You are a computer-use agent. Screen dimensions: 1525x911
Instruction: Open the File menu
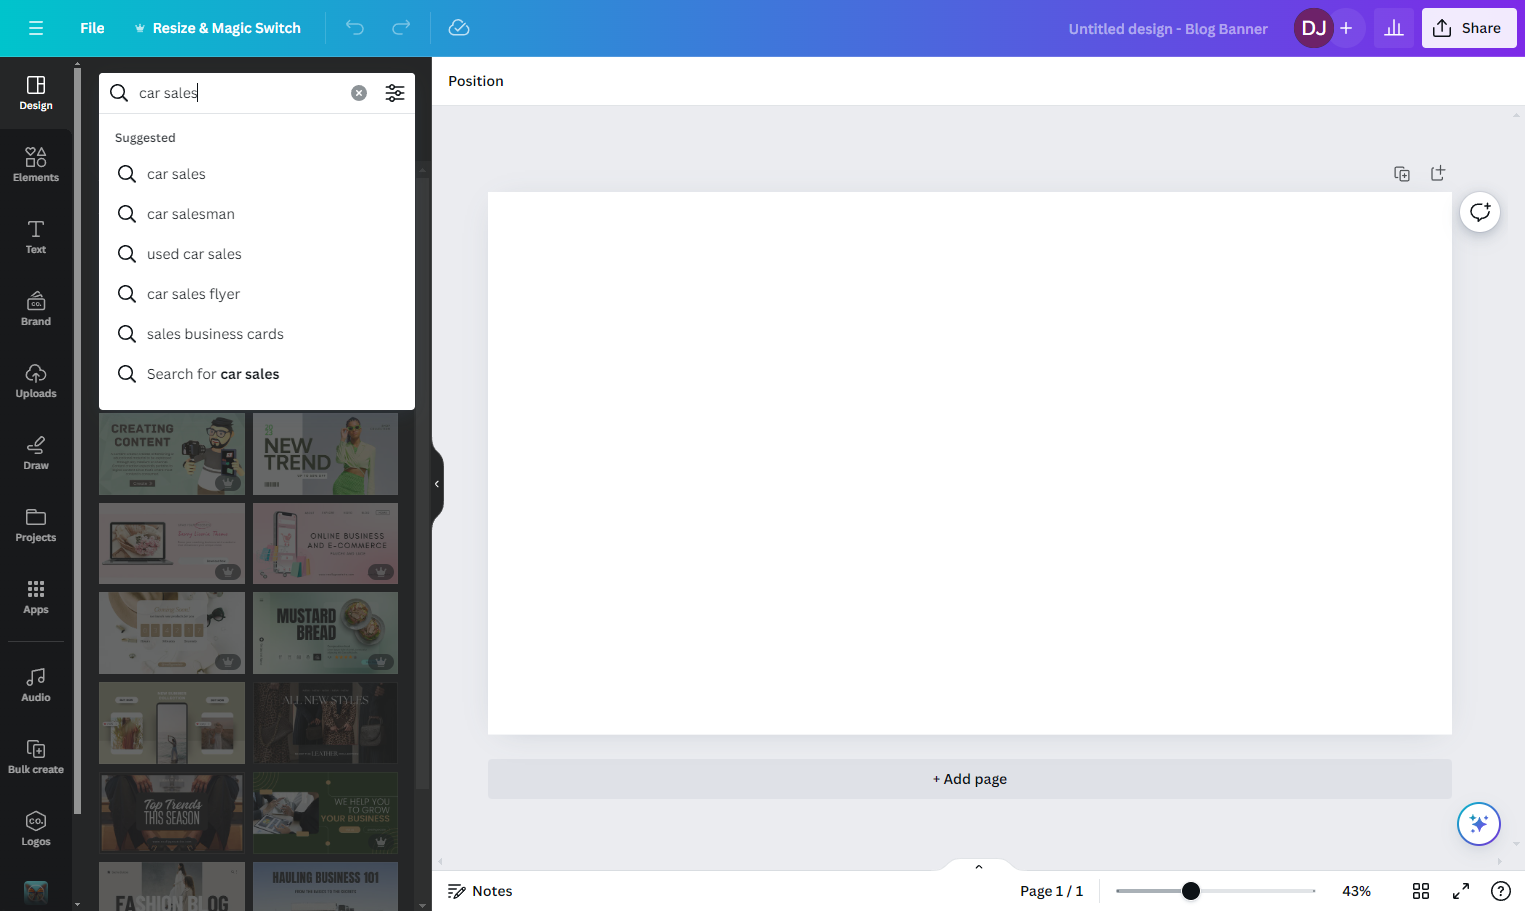(92, 28)
